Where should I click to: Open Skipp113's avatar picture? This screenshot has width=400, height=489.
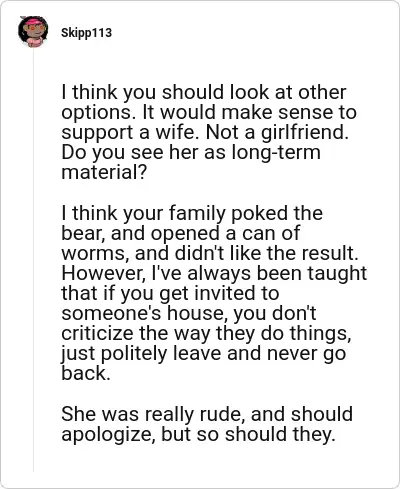33,32
